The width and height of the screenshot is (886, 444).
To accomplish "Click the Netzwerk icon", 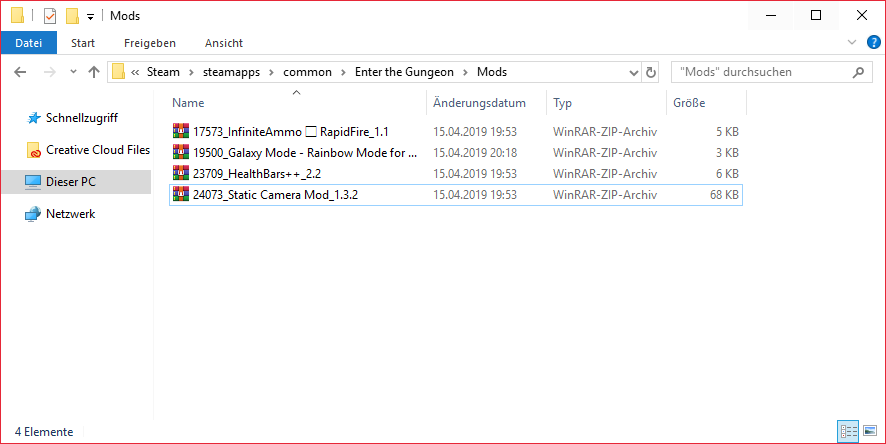I will tap(33, 214).
